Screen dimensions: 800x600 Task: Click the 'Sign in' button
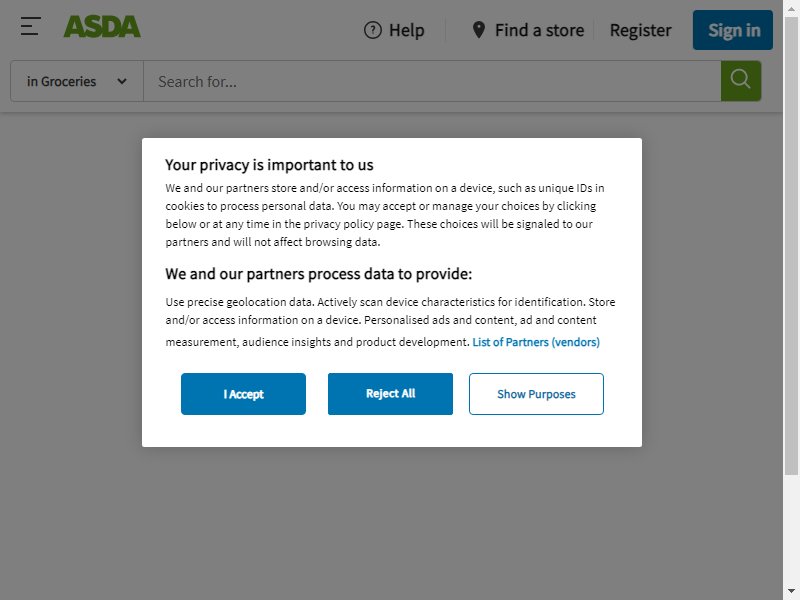coord(733,30)
